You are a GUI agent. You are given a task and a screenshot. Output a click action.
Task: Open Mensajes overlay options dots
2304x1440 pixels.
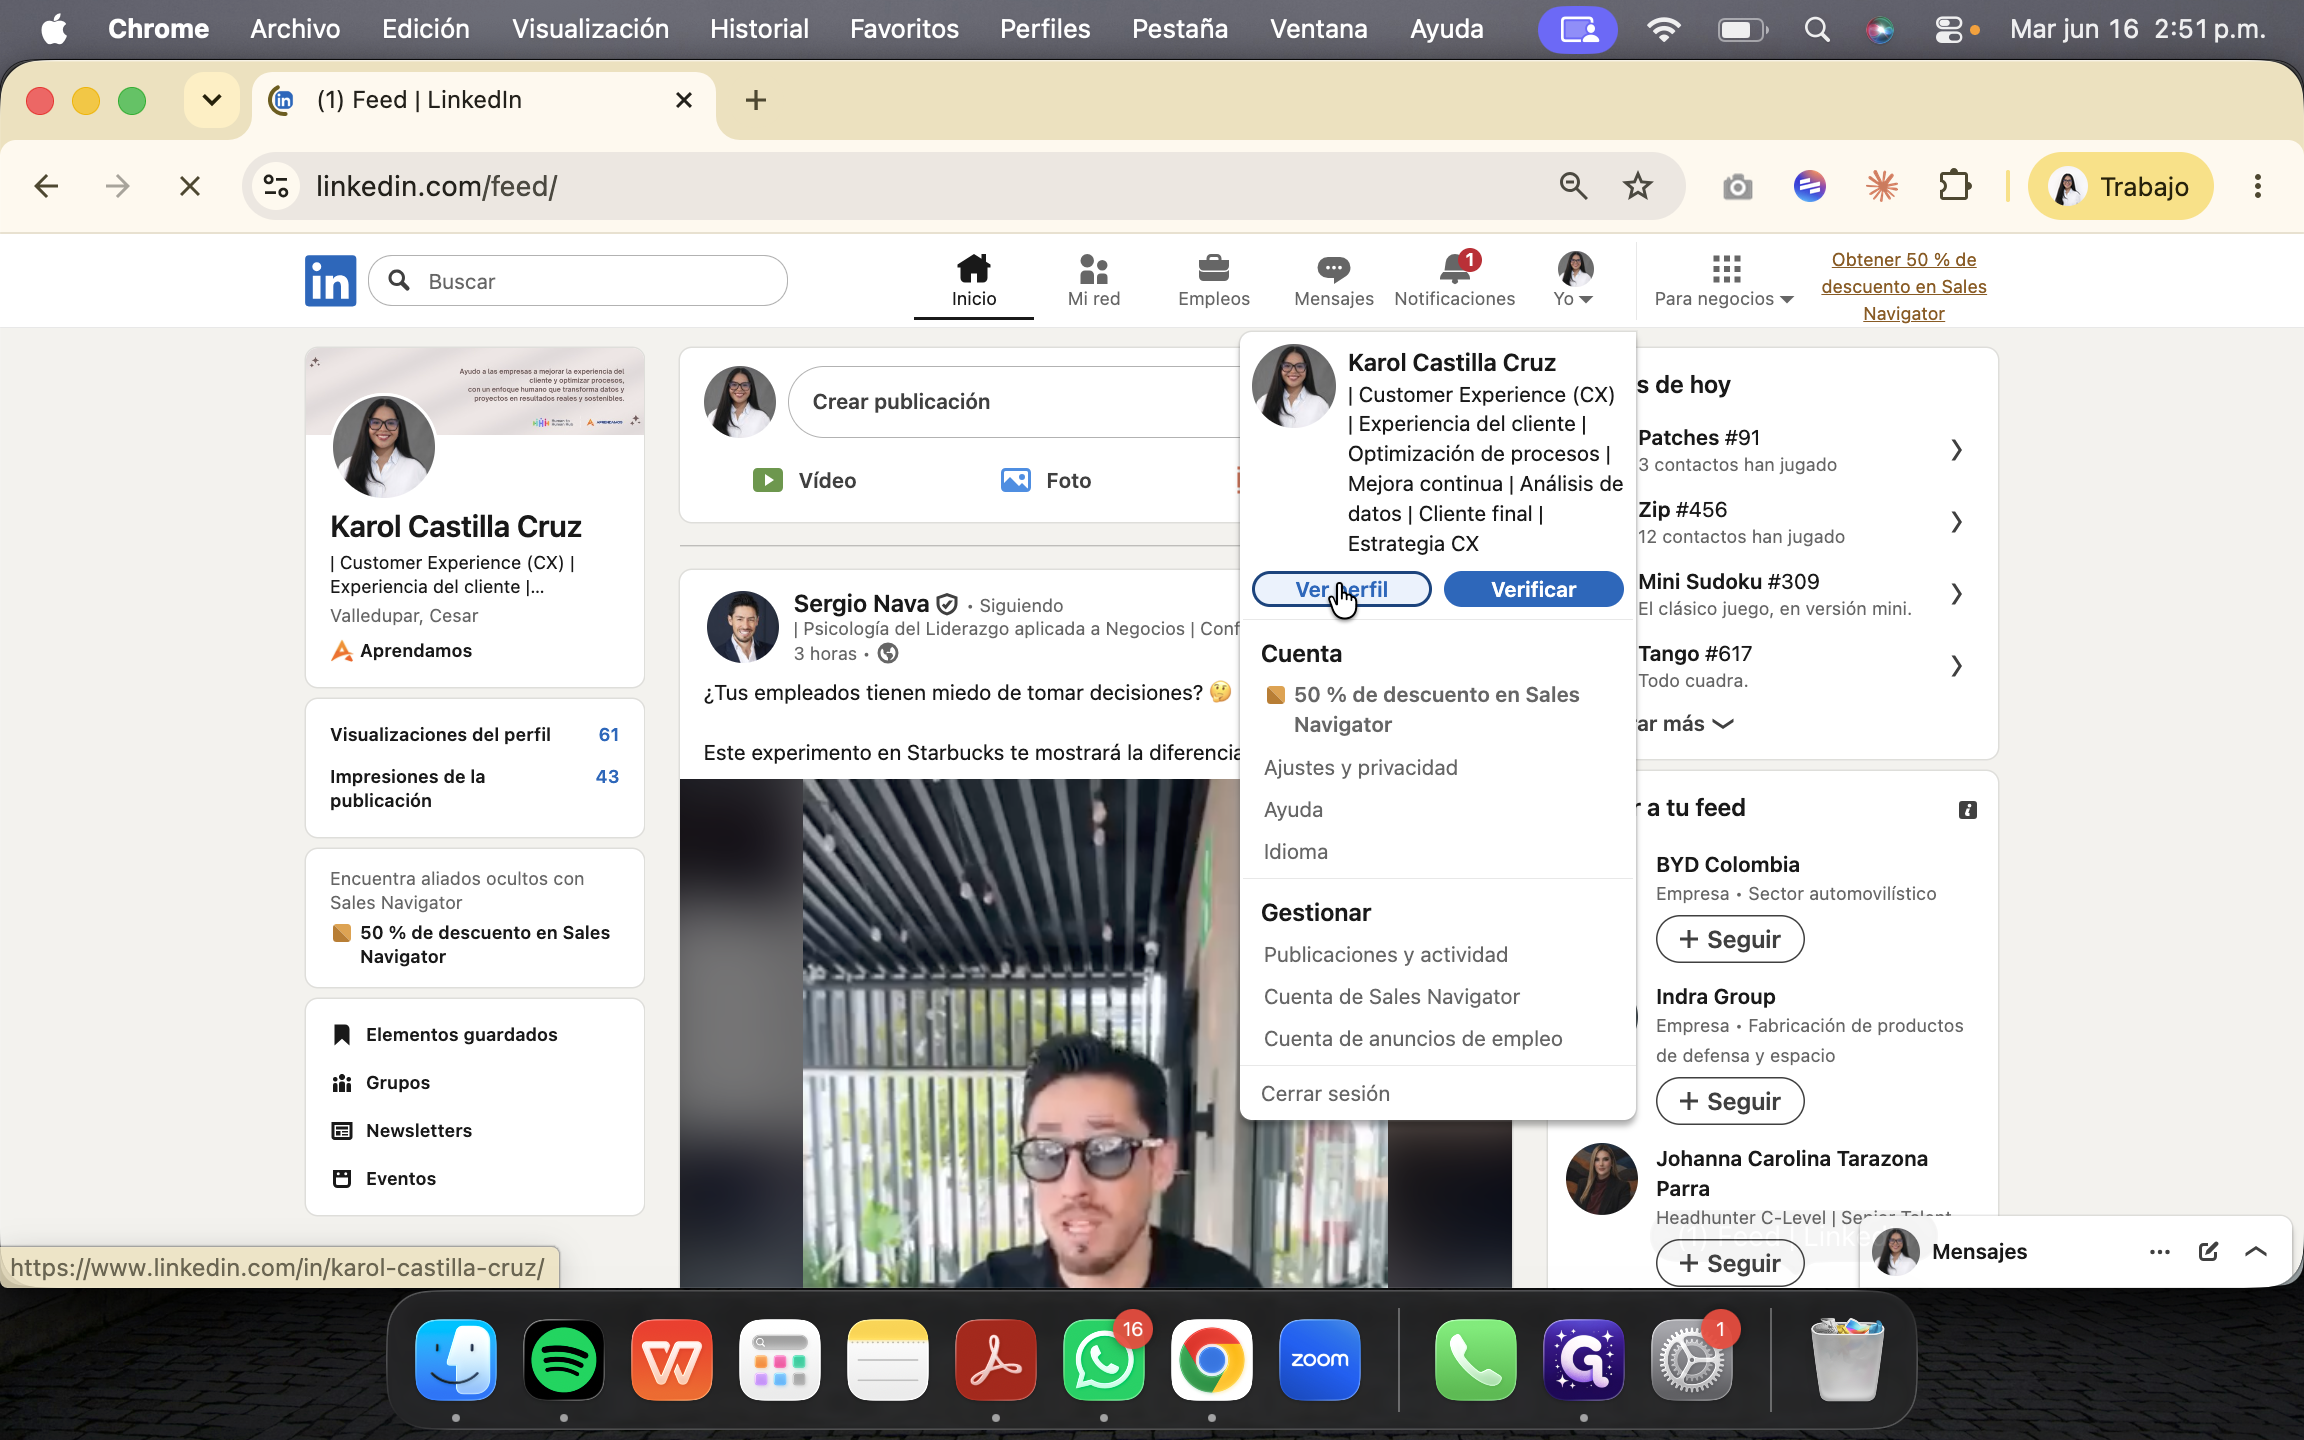coord(2160,1251)
